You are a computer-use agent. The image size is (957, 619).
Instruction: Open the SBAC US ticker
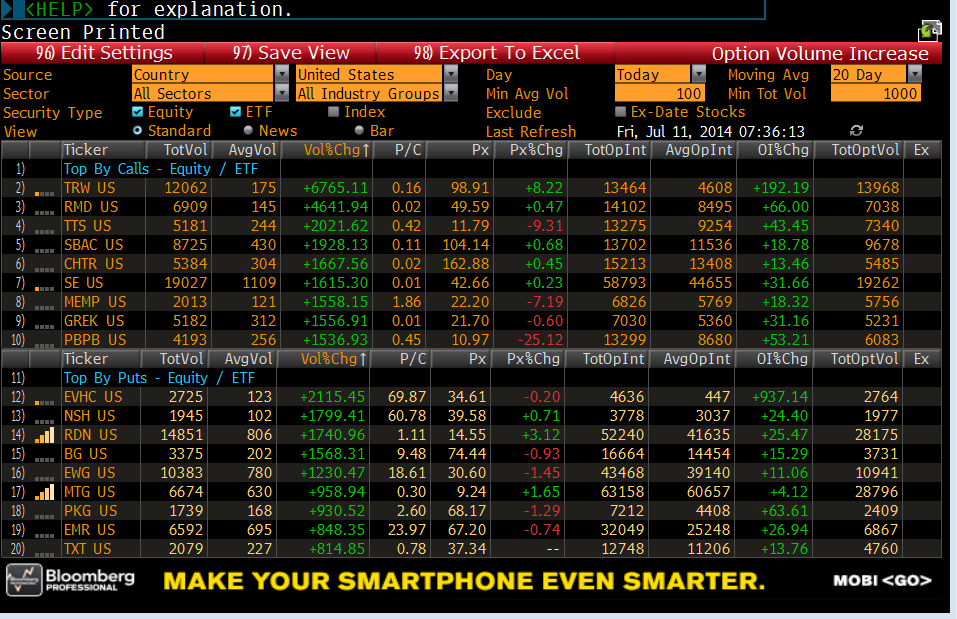93,245
